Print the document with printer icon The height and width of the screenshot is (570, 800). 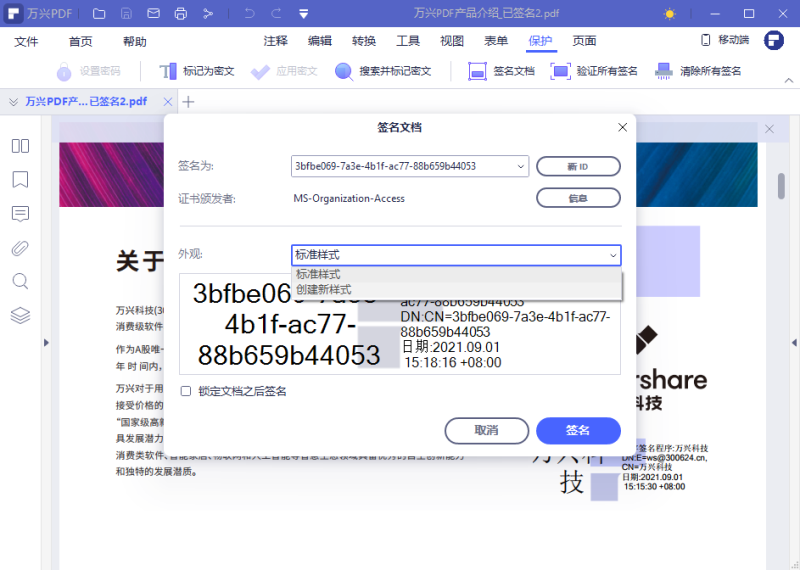point(181,14)
